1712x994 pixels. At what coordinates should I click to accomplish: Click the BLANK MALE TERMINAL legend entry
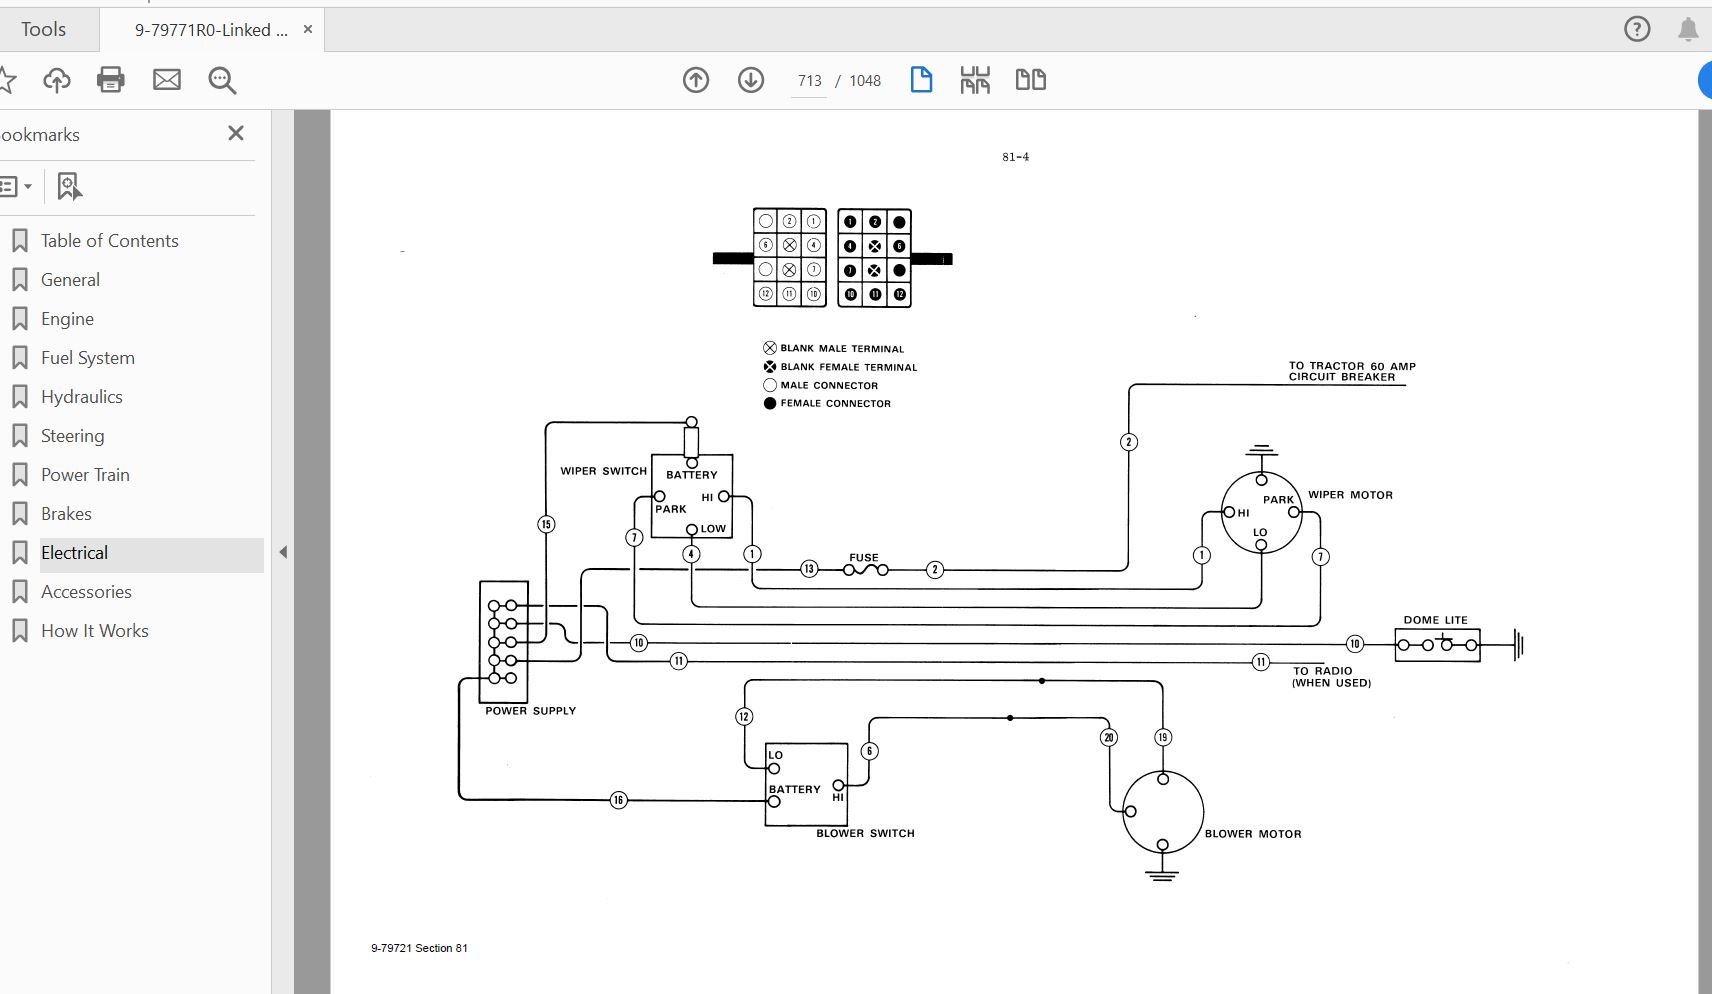[x=833, y=348]
